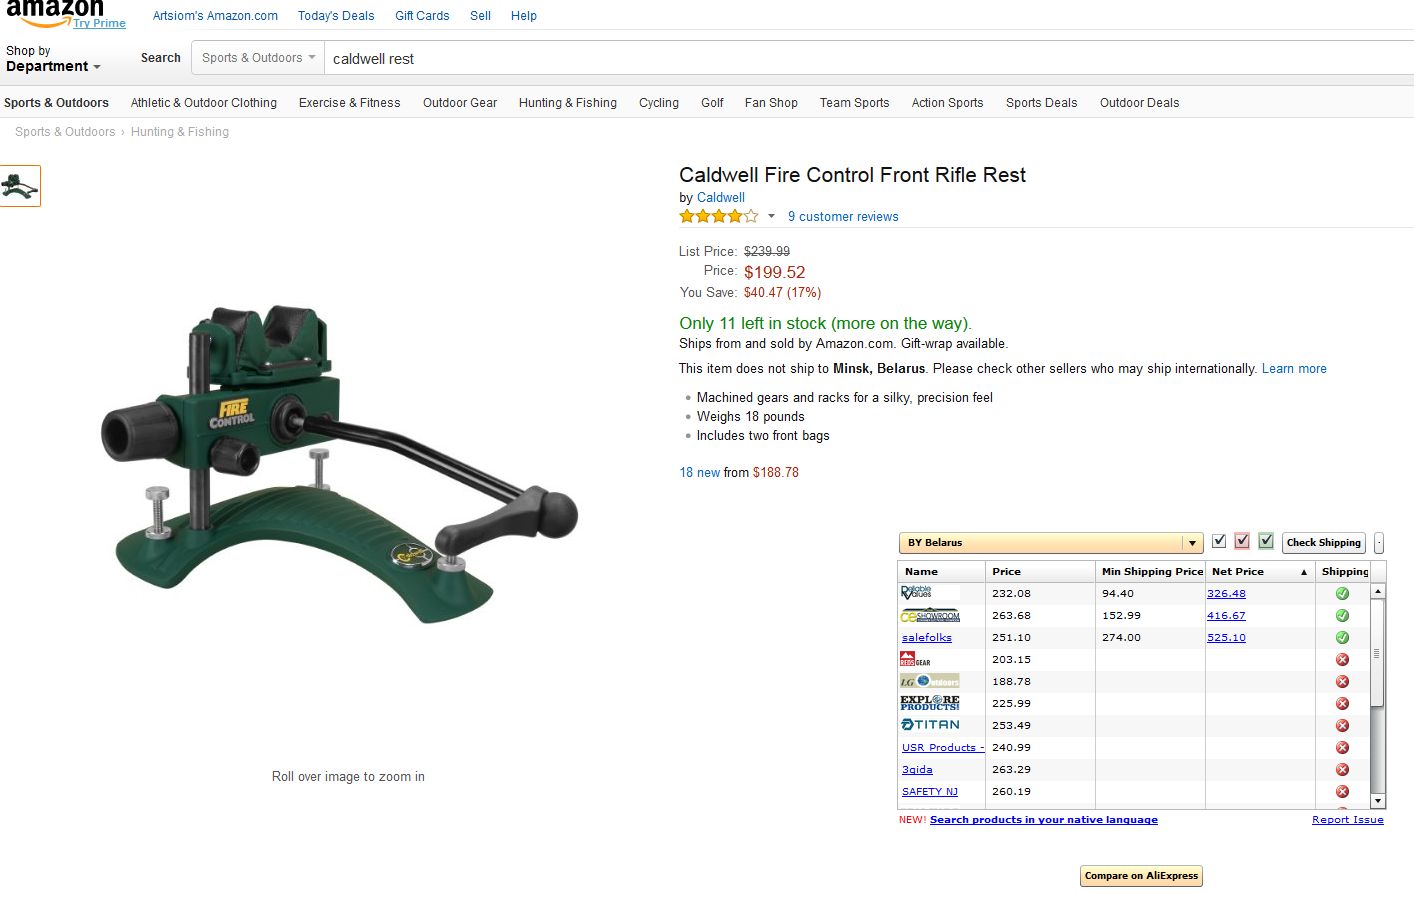Click the Amazon logo in header
The height and width of the screenshot is (914, 1414).
click(55, 11)
